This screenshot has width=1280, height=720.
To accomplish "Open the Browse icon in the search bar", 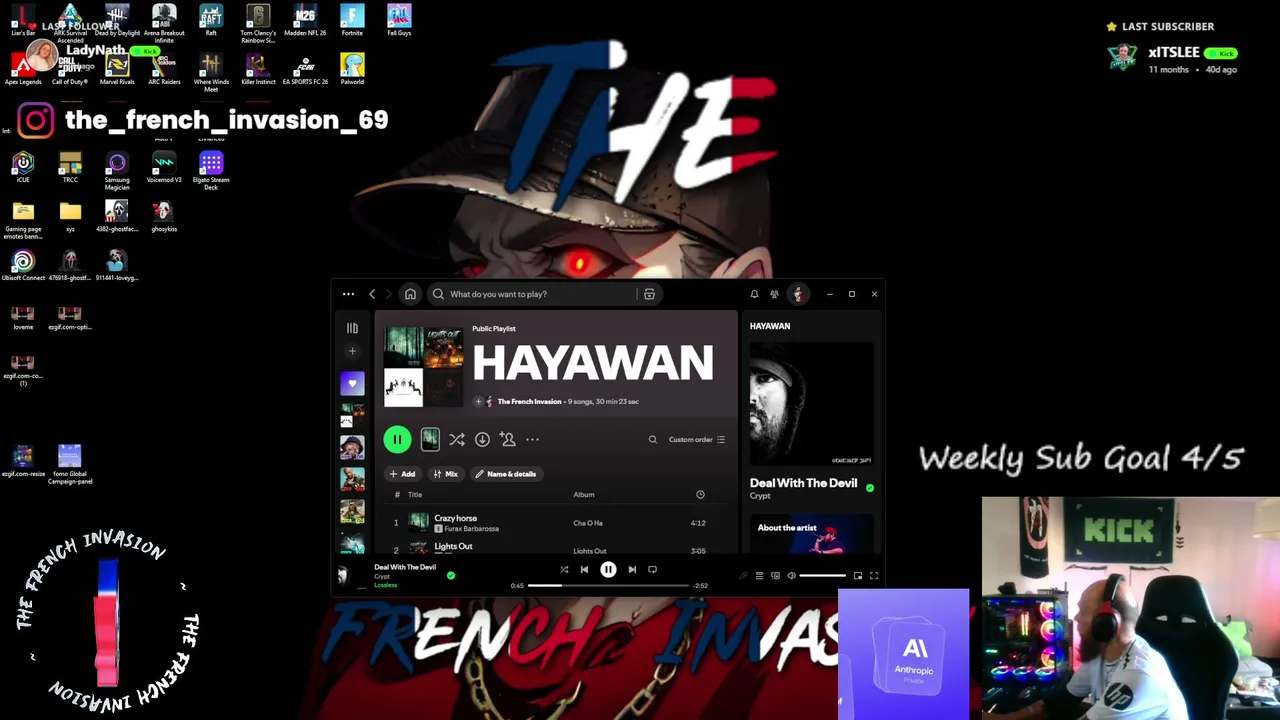I will [649, 294].
